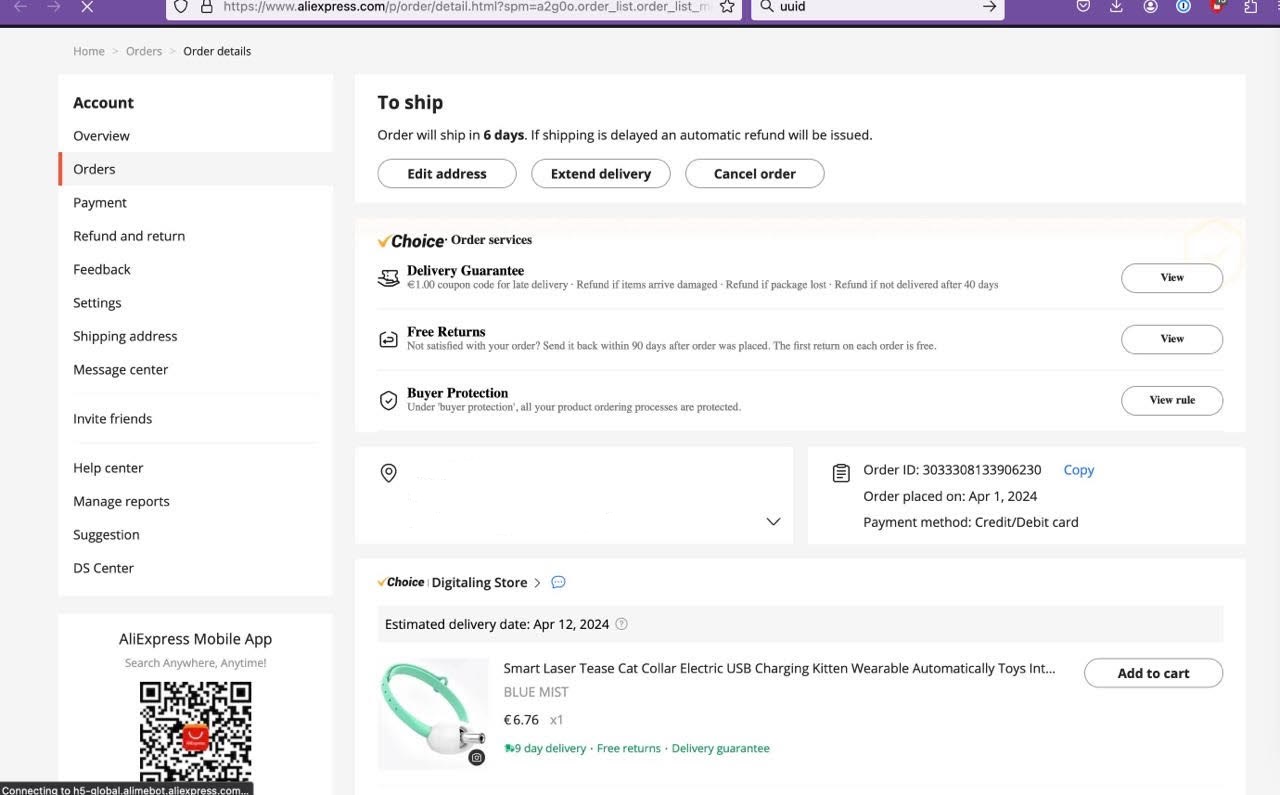Image resolution: width=1280 pixels, height=795 pixels.
Task: Open the browser account icon
Action: pyautogui.click(x=1150, y=6)
